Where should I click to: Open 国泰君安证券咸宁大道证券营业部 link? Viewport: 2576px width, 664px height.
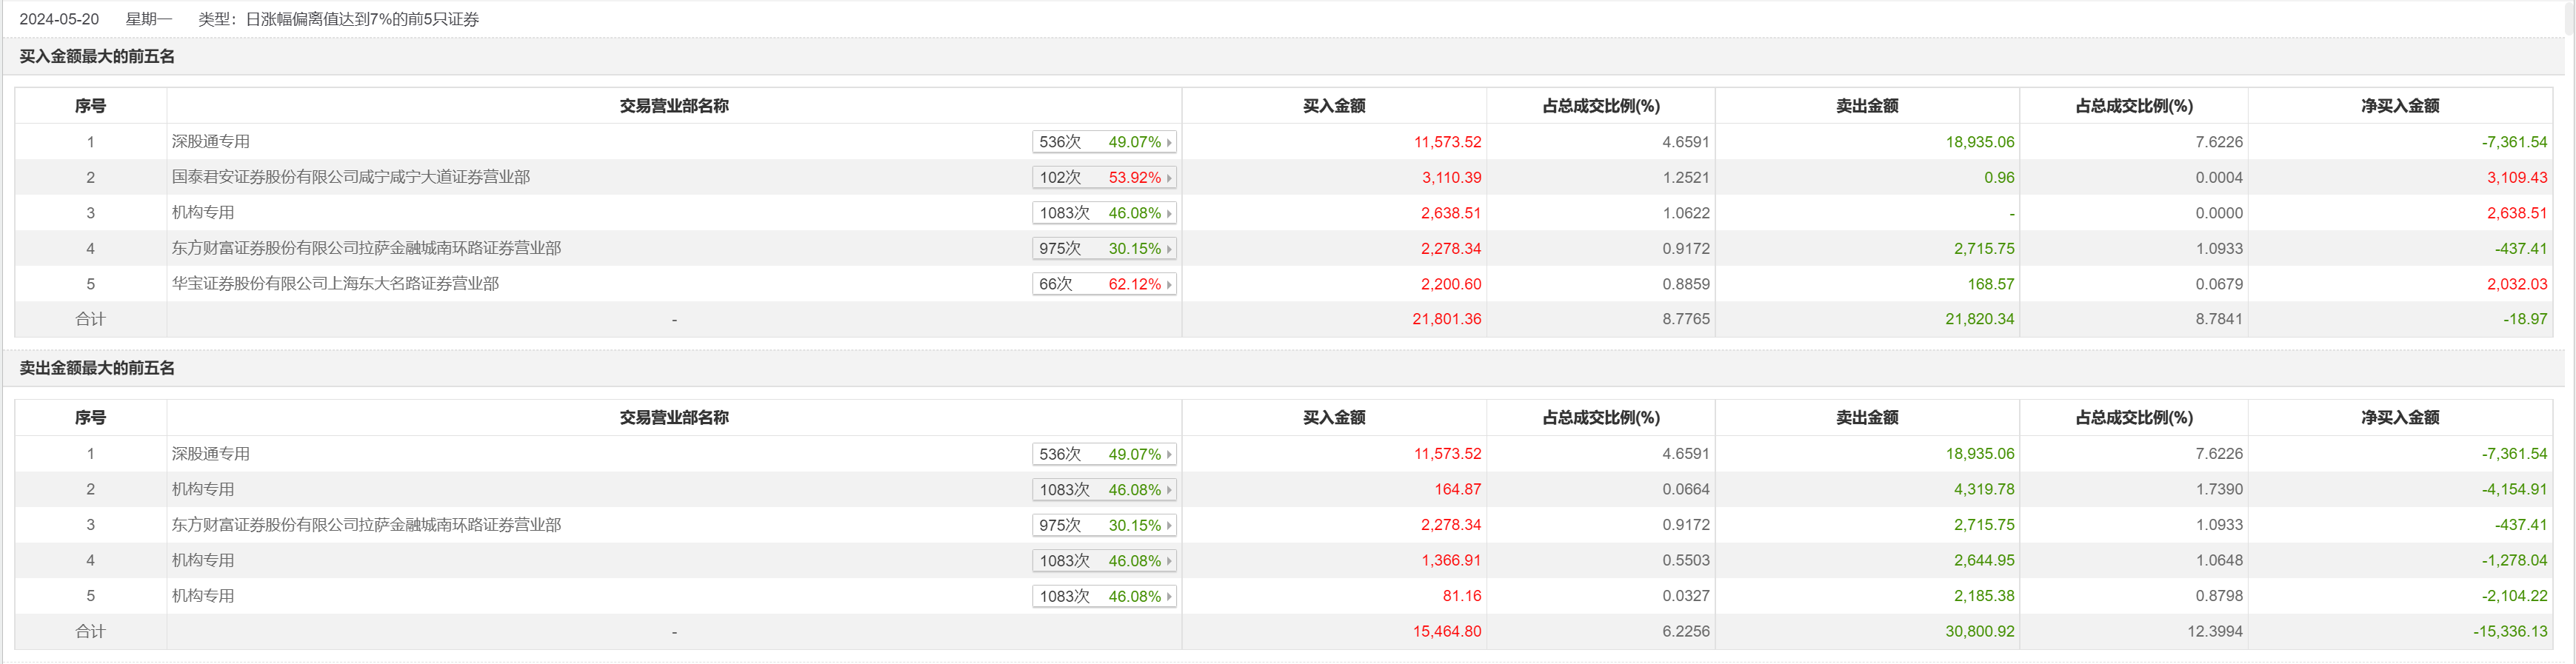pyautogui.click(x=351, y=177)
